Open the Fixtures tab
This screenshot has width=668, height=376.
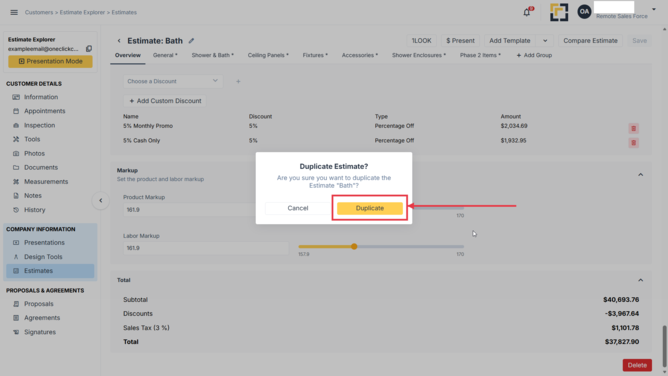315,55
